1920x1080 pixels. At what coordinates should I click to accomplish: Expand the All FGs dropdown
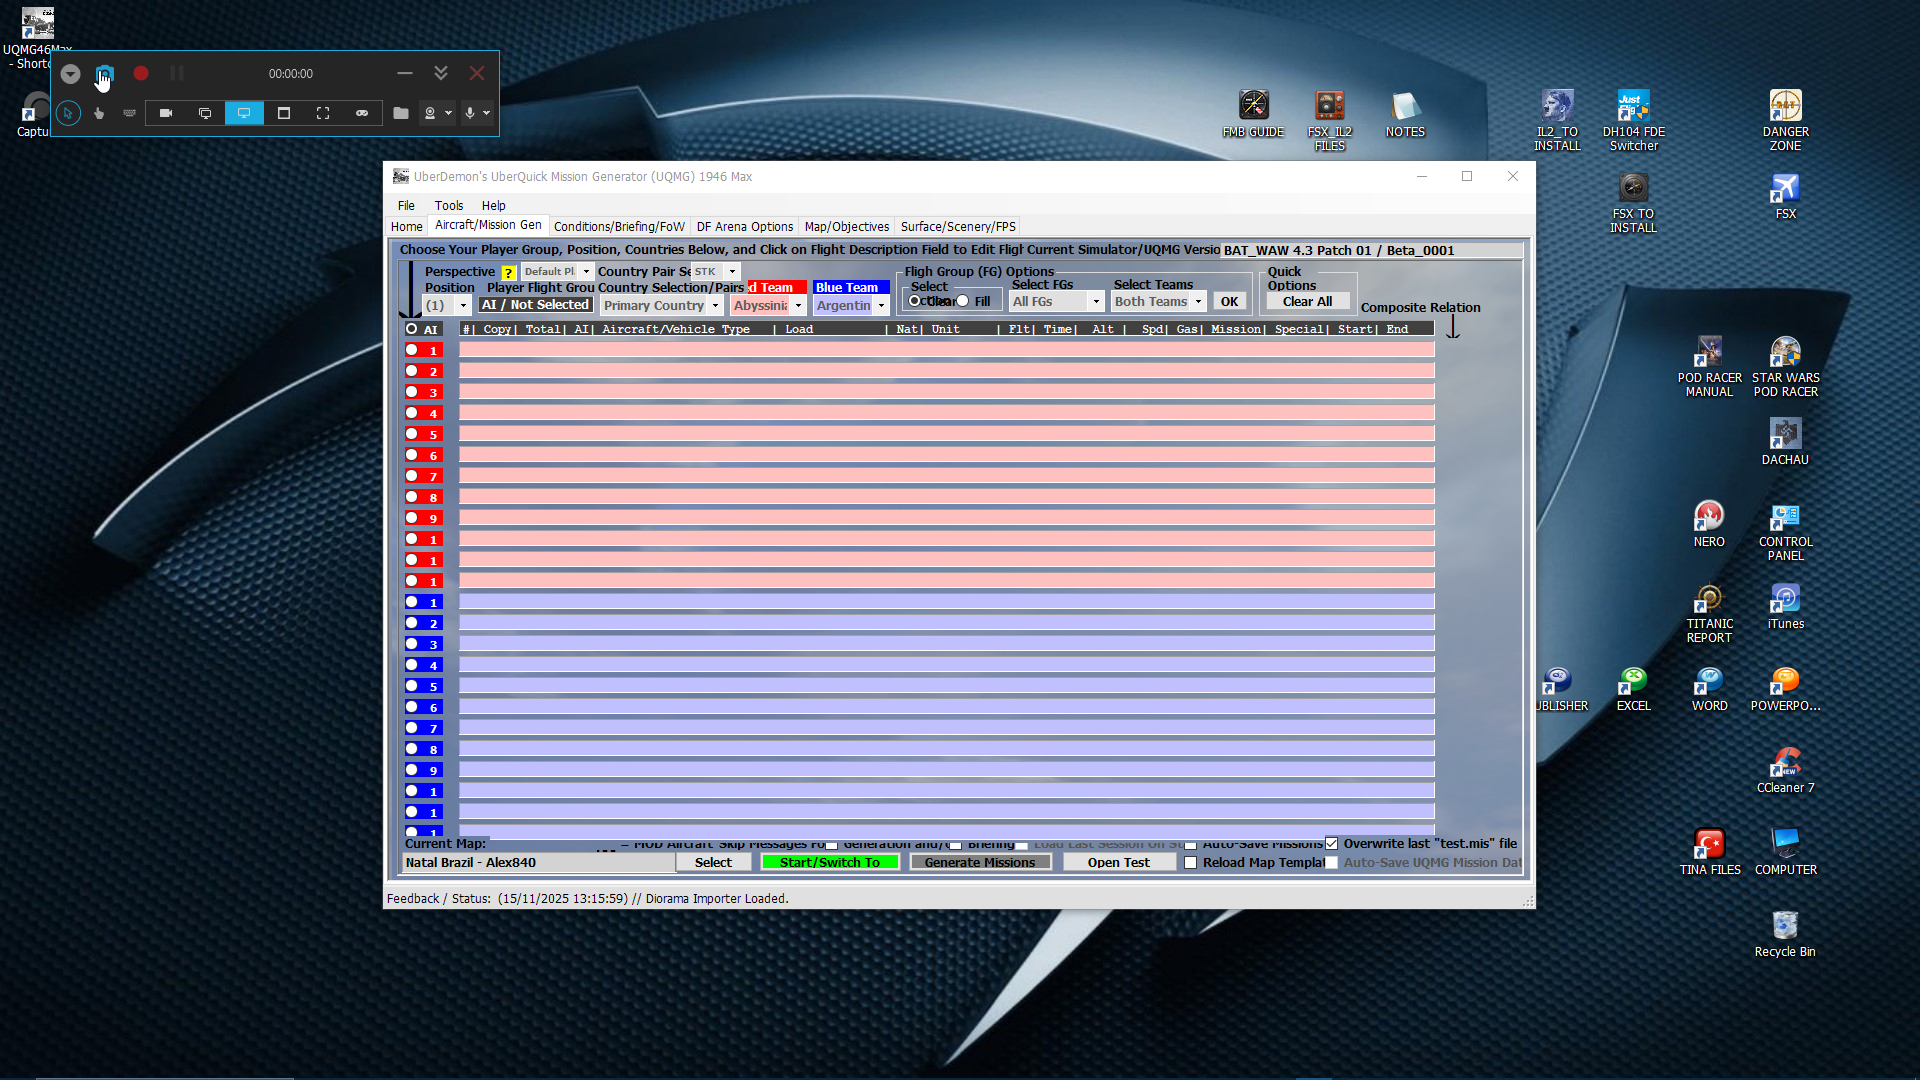click(1096, 301)
